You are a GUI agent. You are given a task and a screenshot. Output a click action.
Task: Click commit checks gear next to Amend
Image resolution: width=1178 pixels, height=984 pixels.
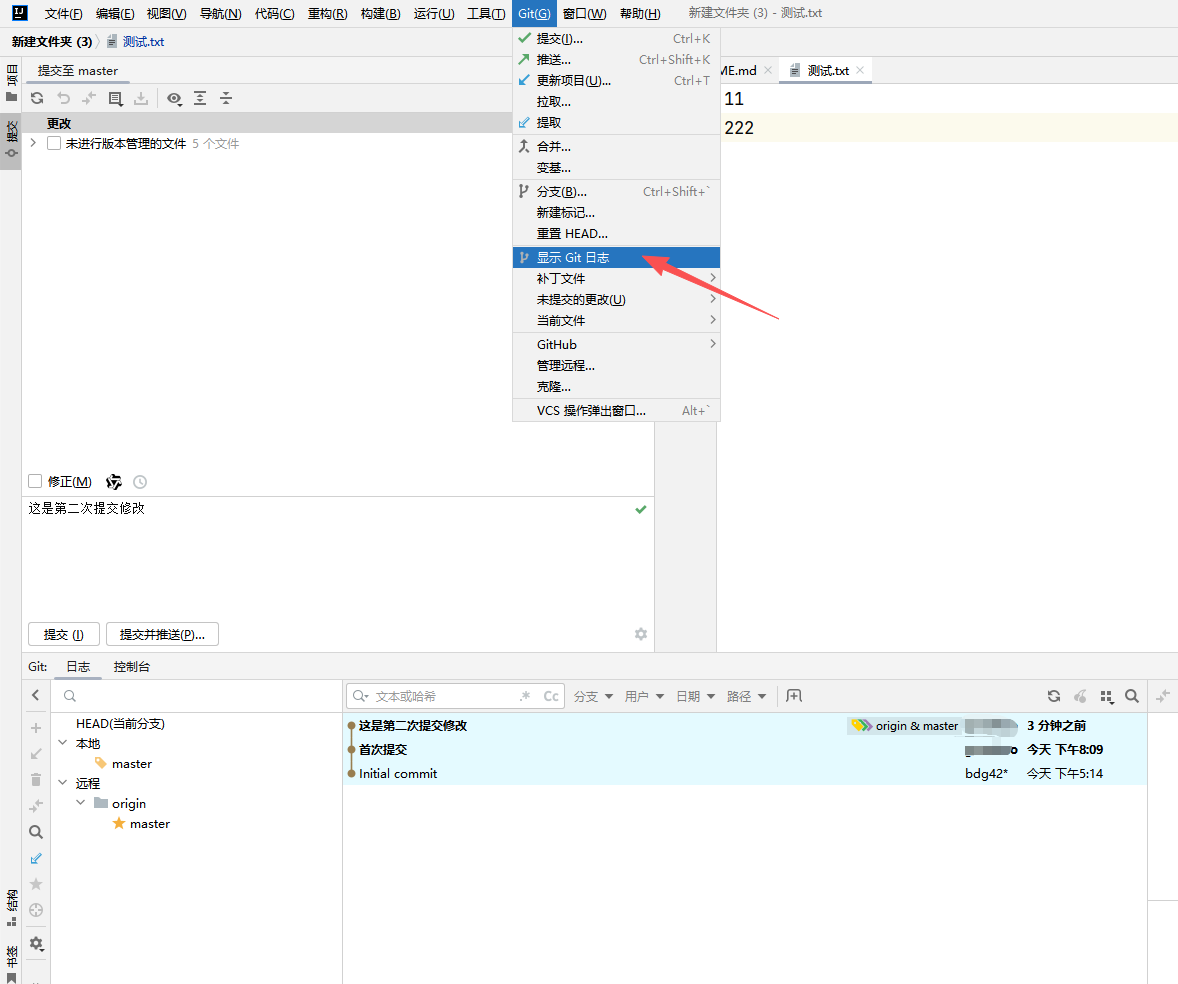coord(113,481)
